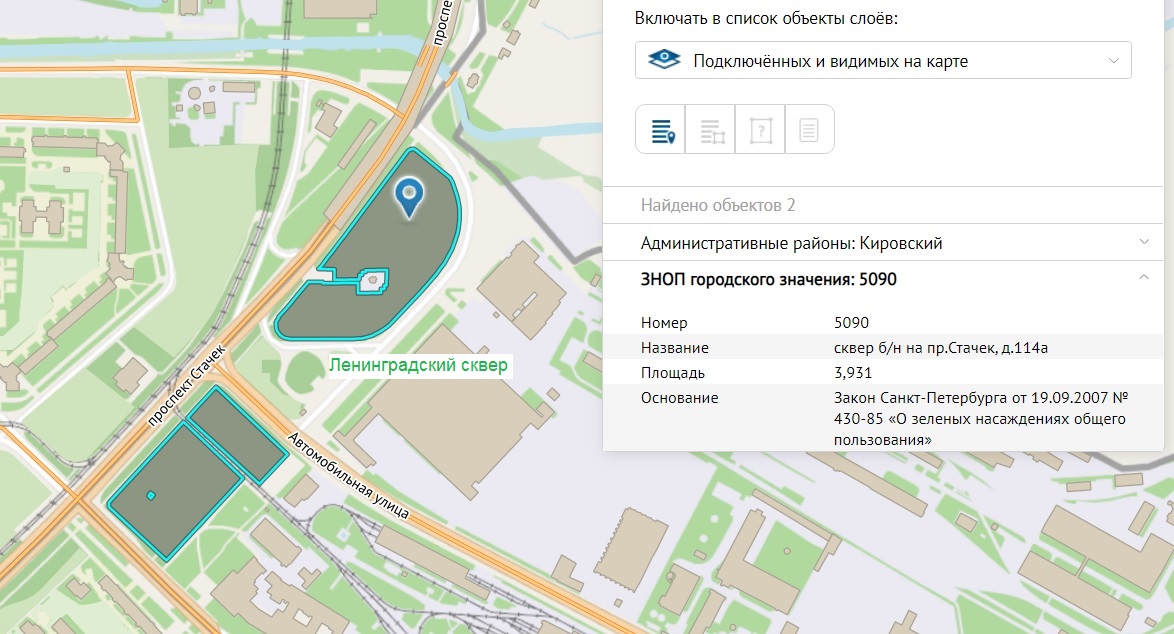Click value 5090 in the Номер row

(x=851, y=323)
